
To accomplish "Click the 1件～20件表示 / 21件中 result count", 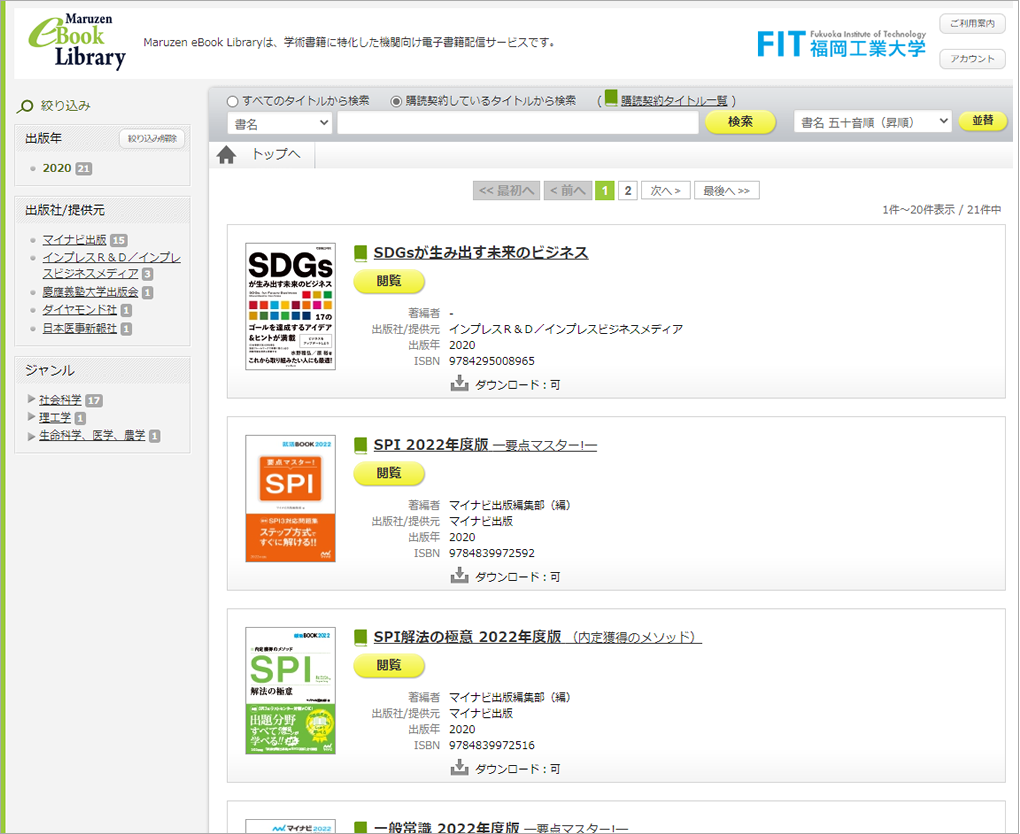I will [x=941, y=209].
